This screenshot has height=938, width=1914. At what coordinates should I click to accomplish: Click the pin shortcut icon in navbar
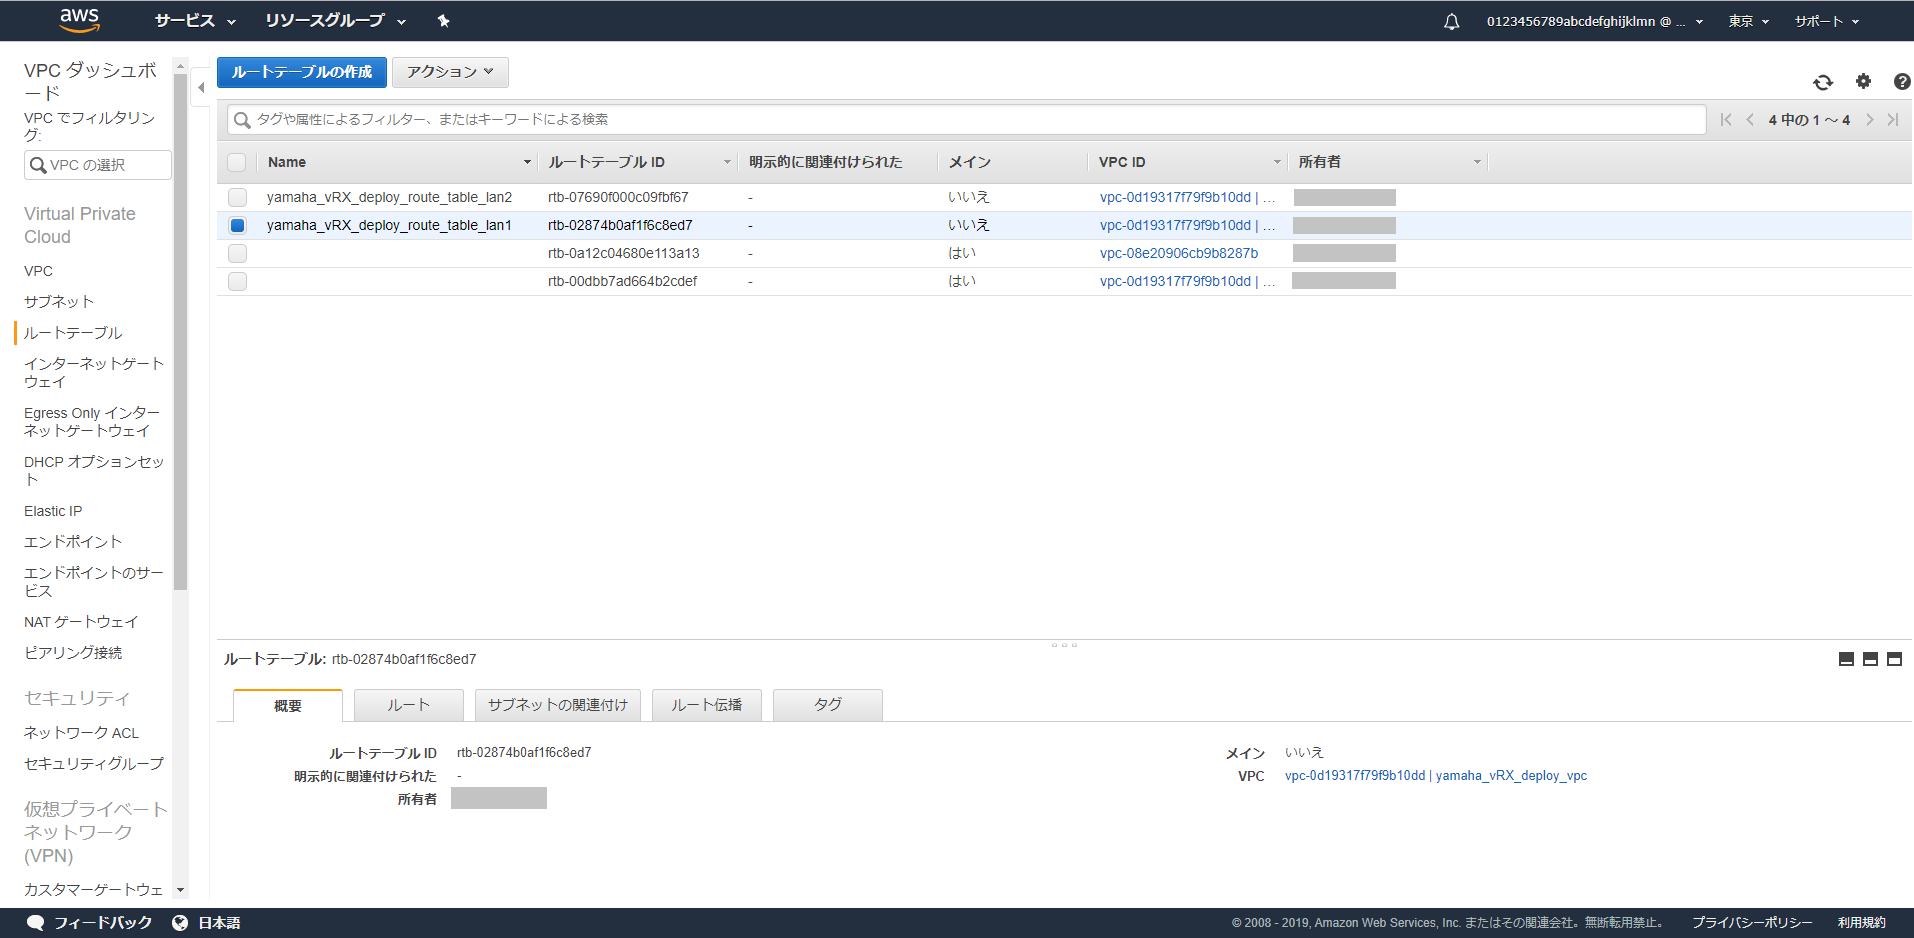click(443, 21)
